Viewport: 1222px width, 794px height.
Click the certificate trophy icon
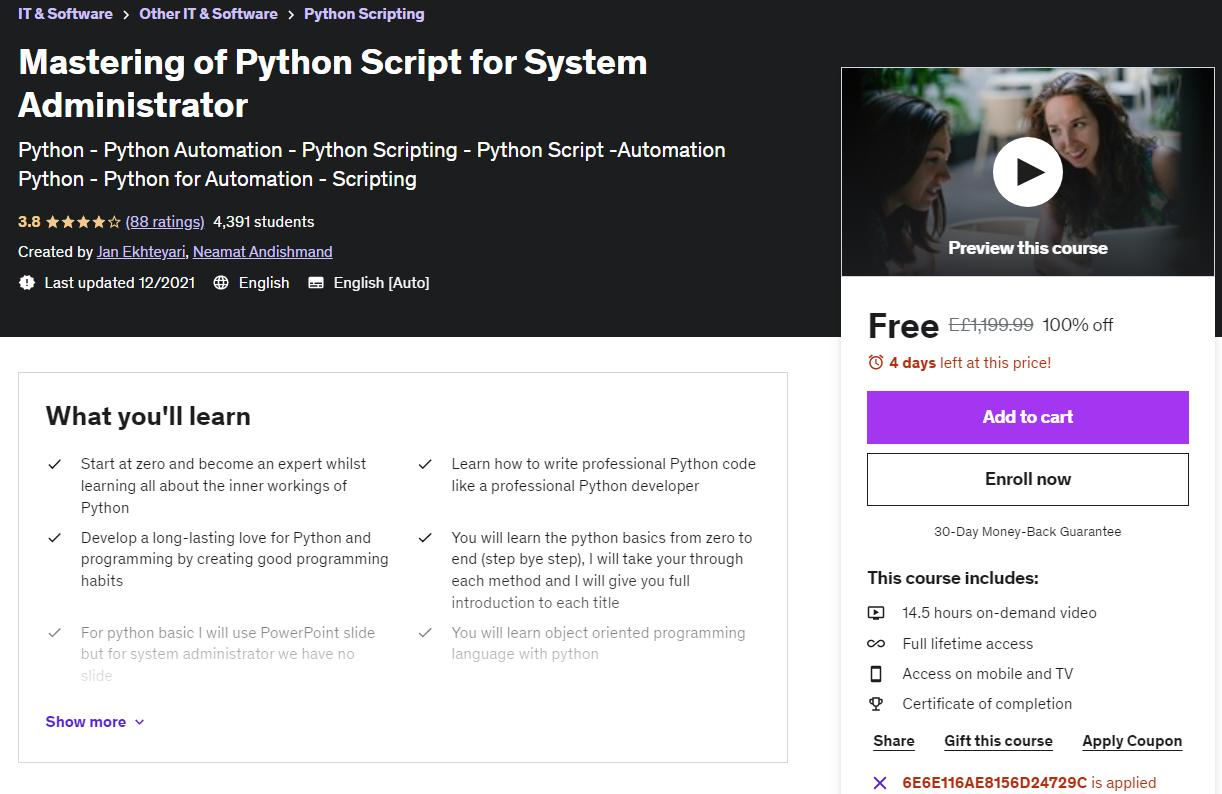876,704
